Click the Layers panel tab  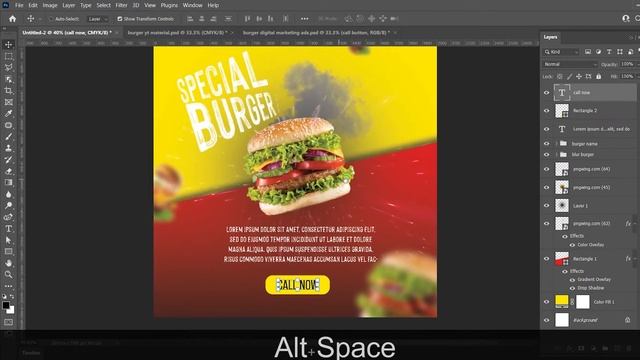[x=550, y=37]
